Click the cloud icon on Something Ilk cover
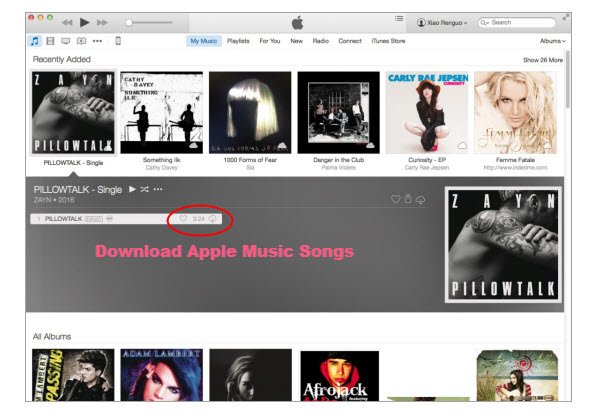 coord(194,146)
